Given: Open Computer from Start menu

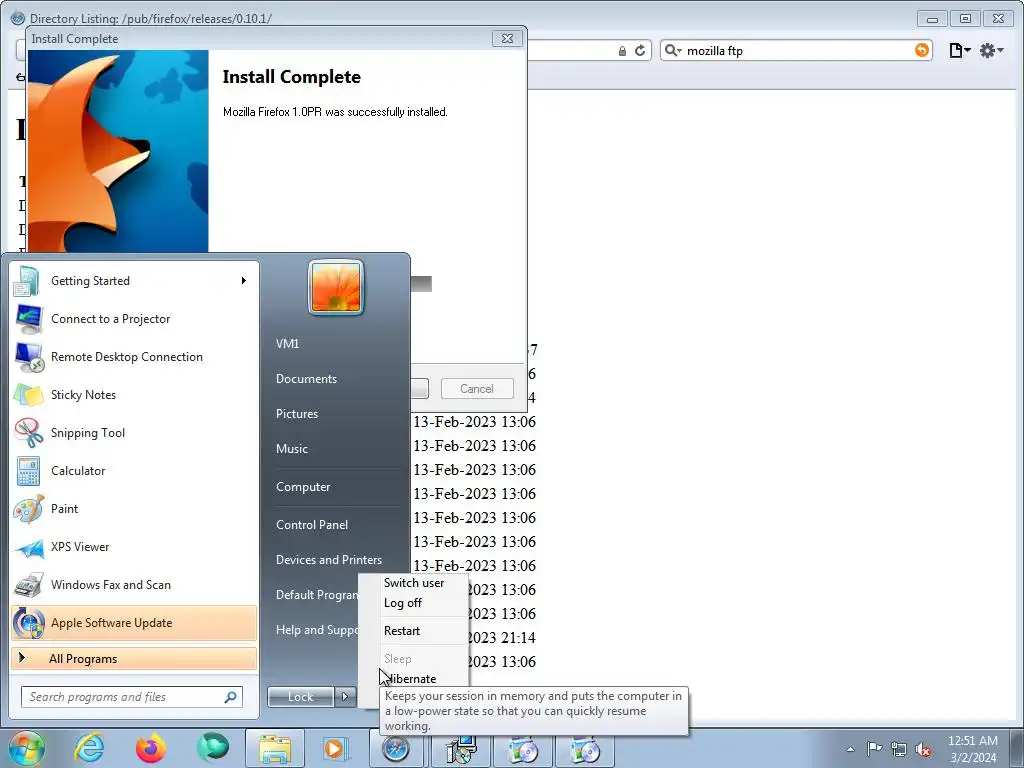Looking at the screenshot, I should pos(302,487).
